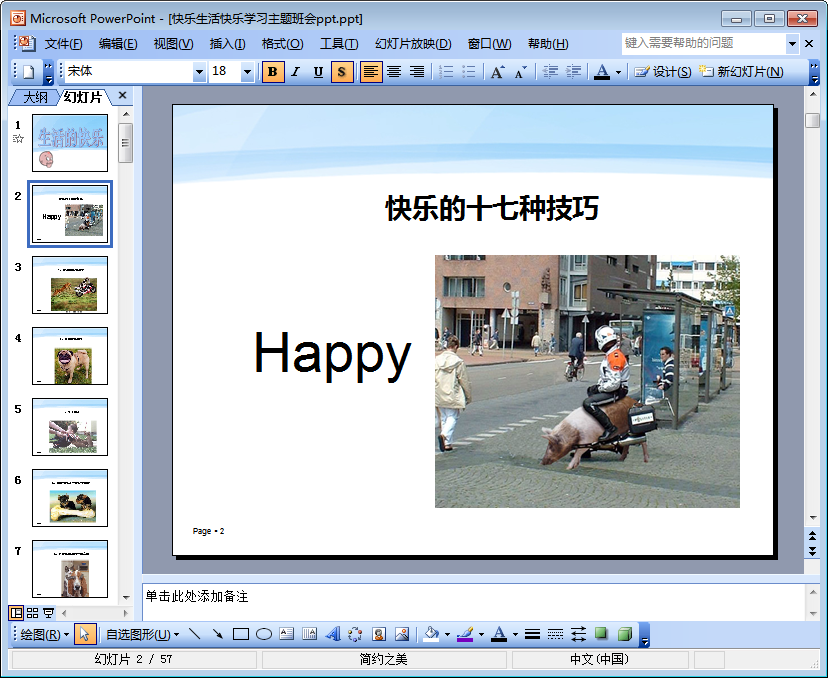Click the increase font size icon
The image size is (828, 678).
click(497, 72)
